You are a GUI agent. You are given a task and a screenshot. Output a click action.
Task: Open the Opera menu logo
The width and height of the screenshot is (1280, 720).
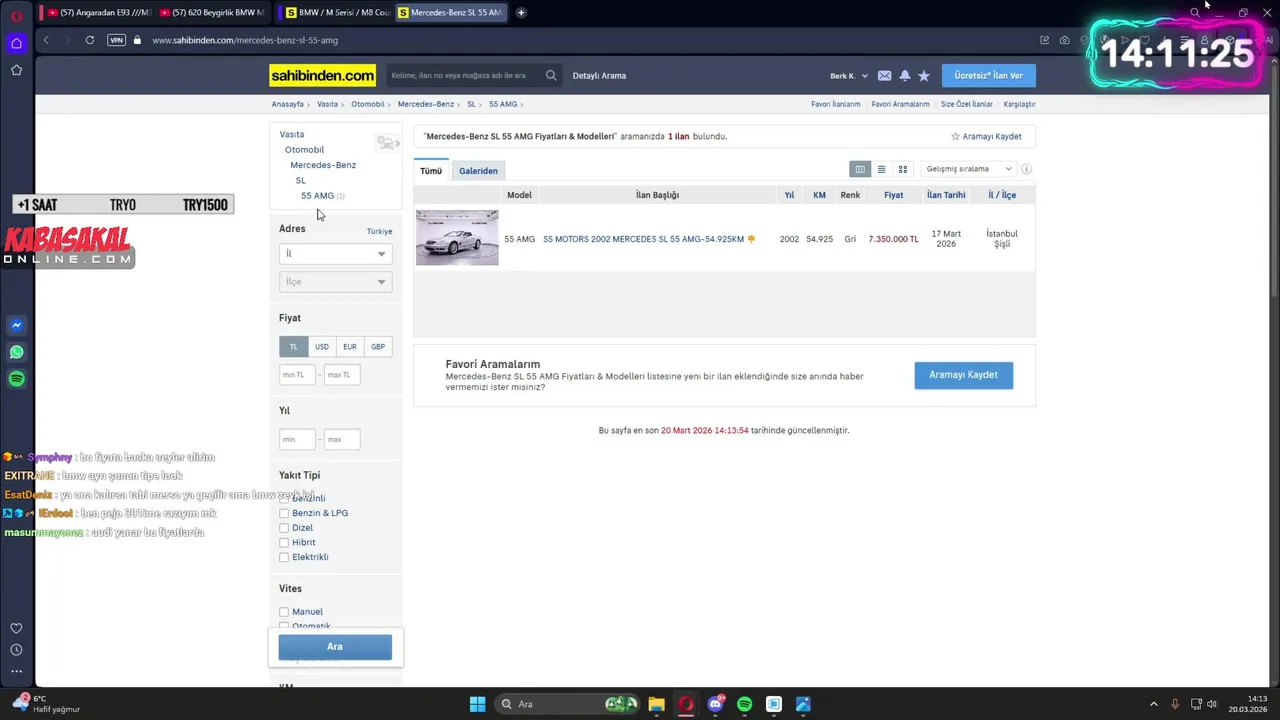(16, 15)
